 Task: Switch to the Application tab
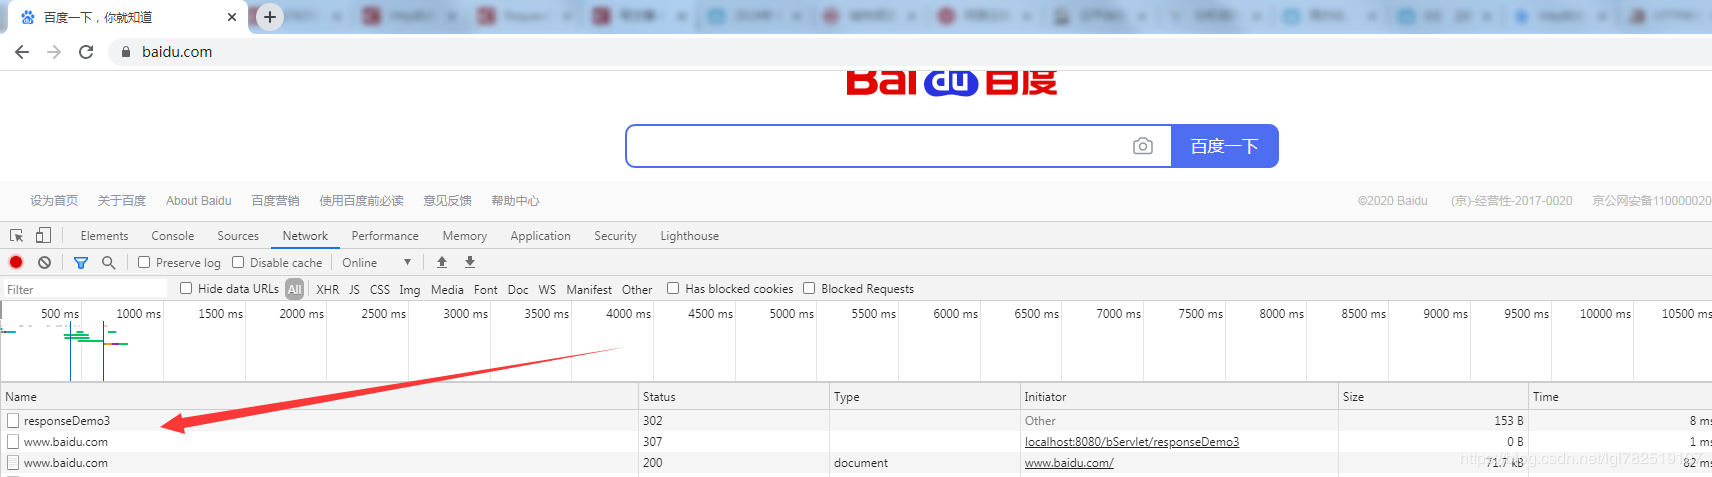(x=540, y=236)
